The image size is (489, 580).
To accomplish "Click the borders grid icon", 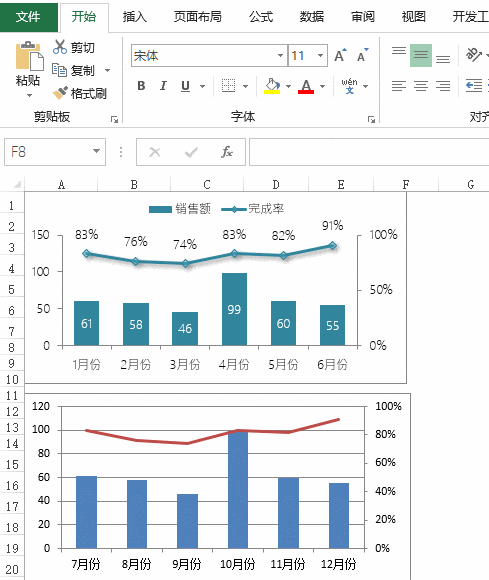I will click(x=228, y=86).
